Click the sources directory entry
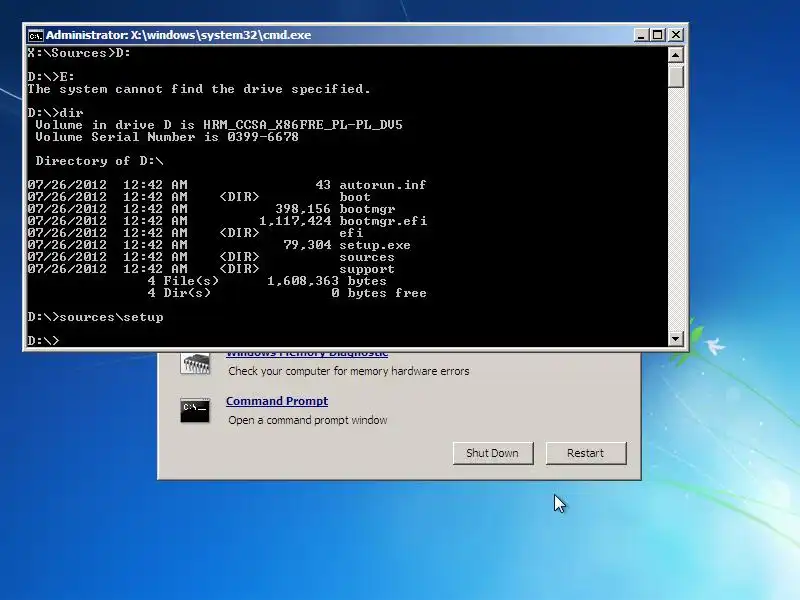The height and width of the screenshot is (600, 800). coord(367,257)
